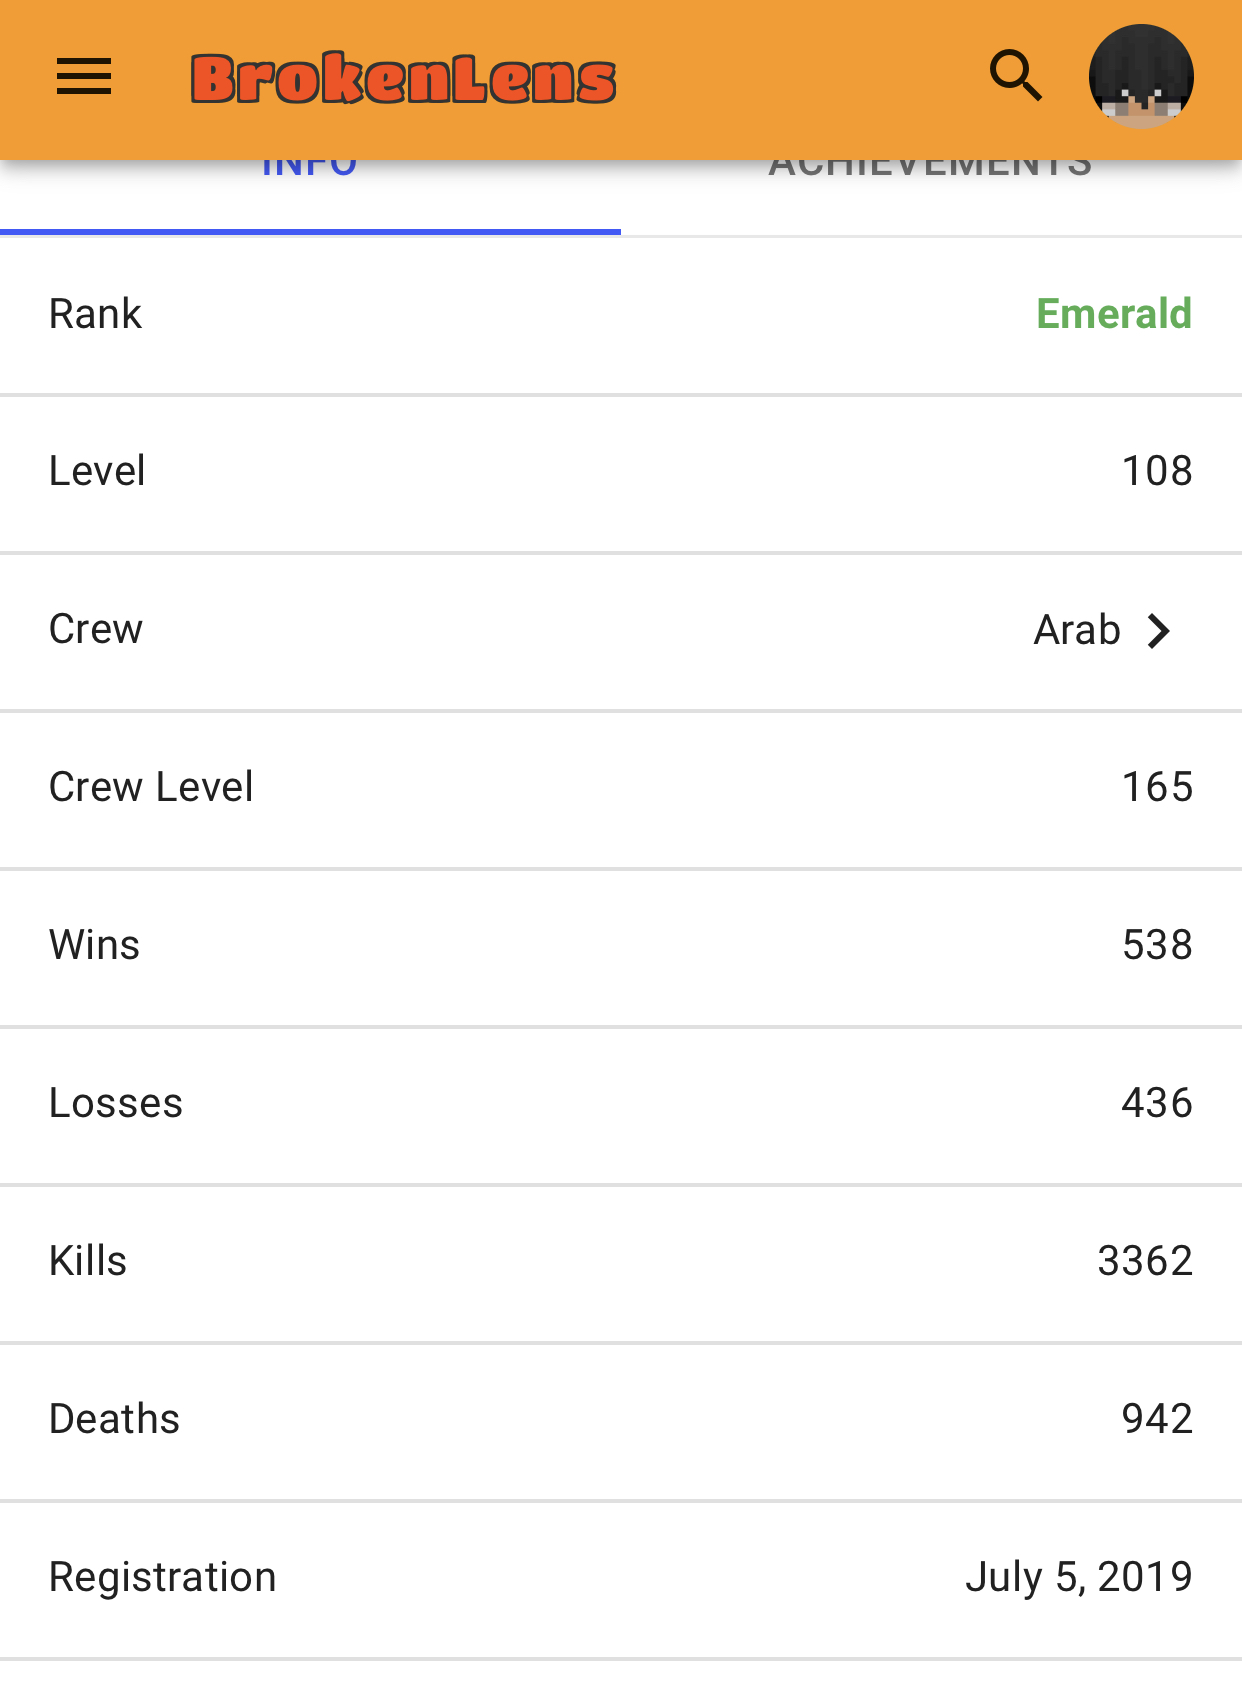Click the Wins row value 538
1242x1694 pixels.
1157,945
